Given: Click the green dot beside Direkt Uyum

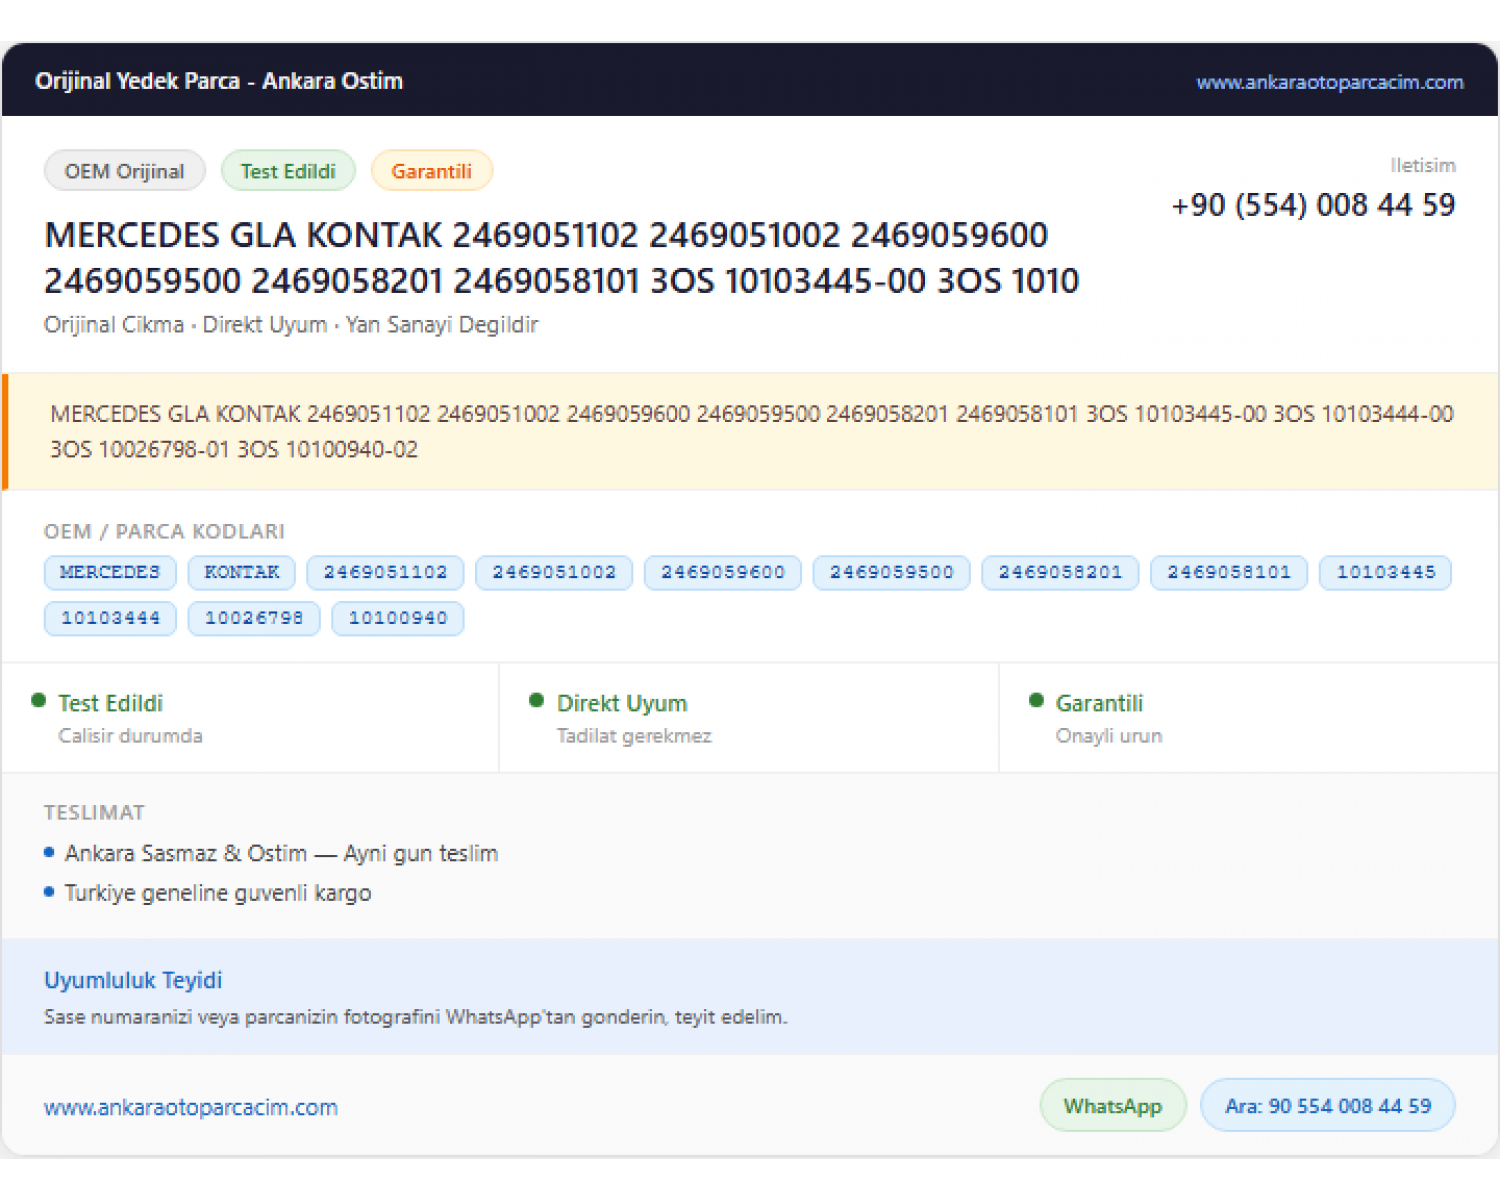Looking at the screenshot, I should [537, 700].
